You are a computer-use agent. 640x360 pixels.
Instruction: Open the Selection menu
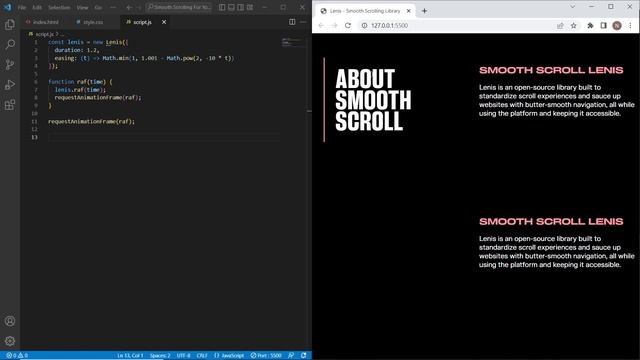[59, 7]
